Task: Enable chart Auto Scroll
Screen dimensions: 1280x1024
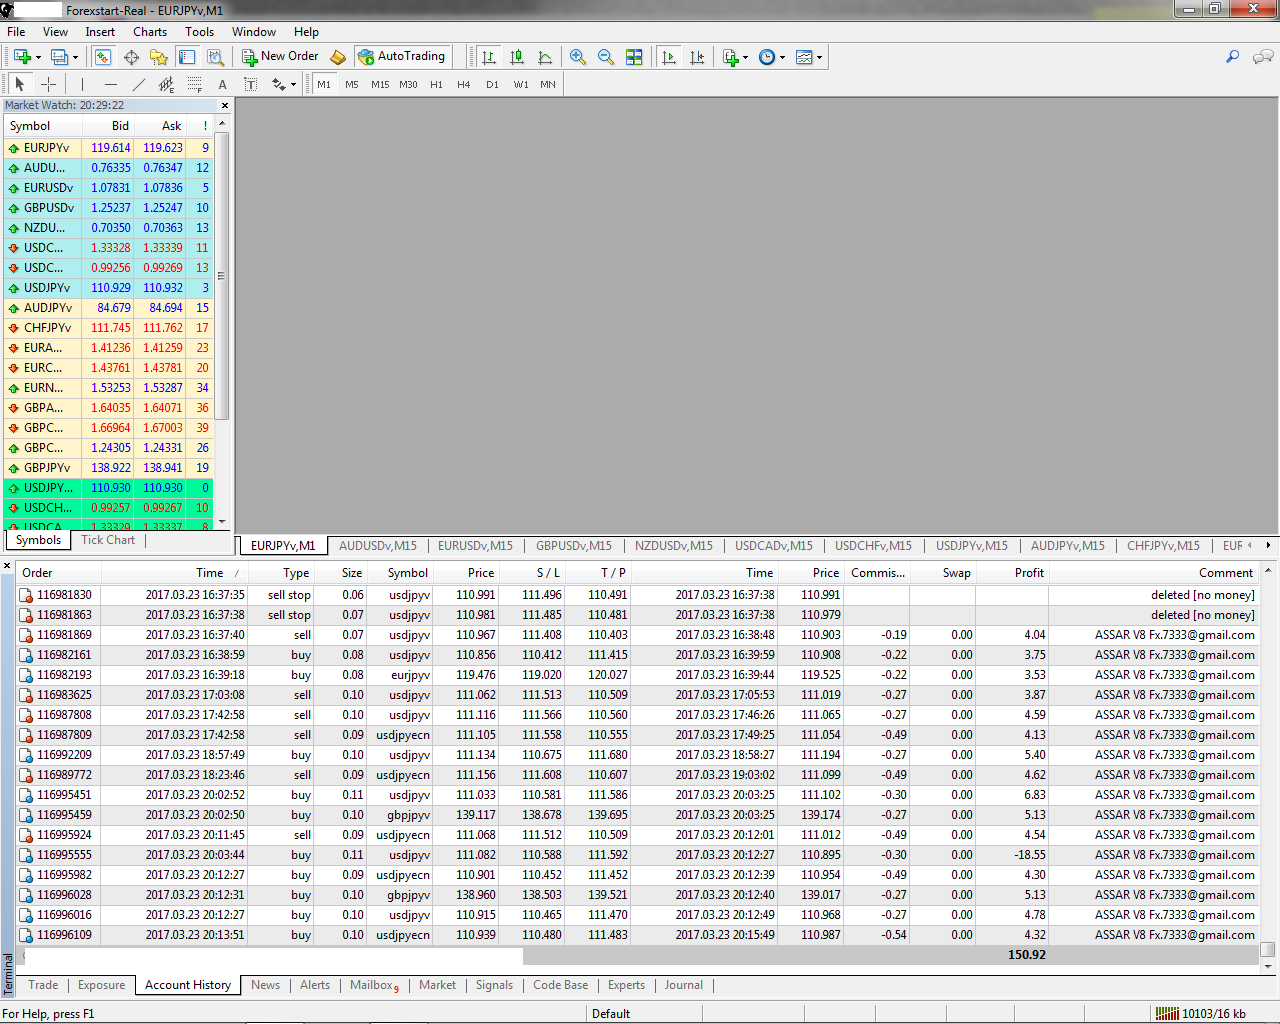Action: (669, 57)
